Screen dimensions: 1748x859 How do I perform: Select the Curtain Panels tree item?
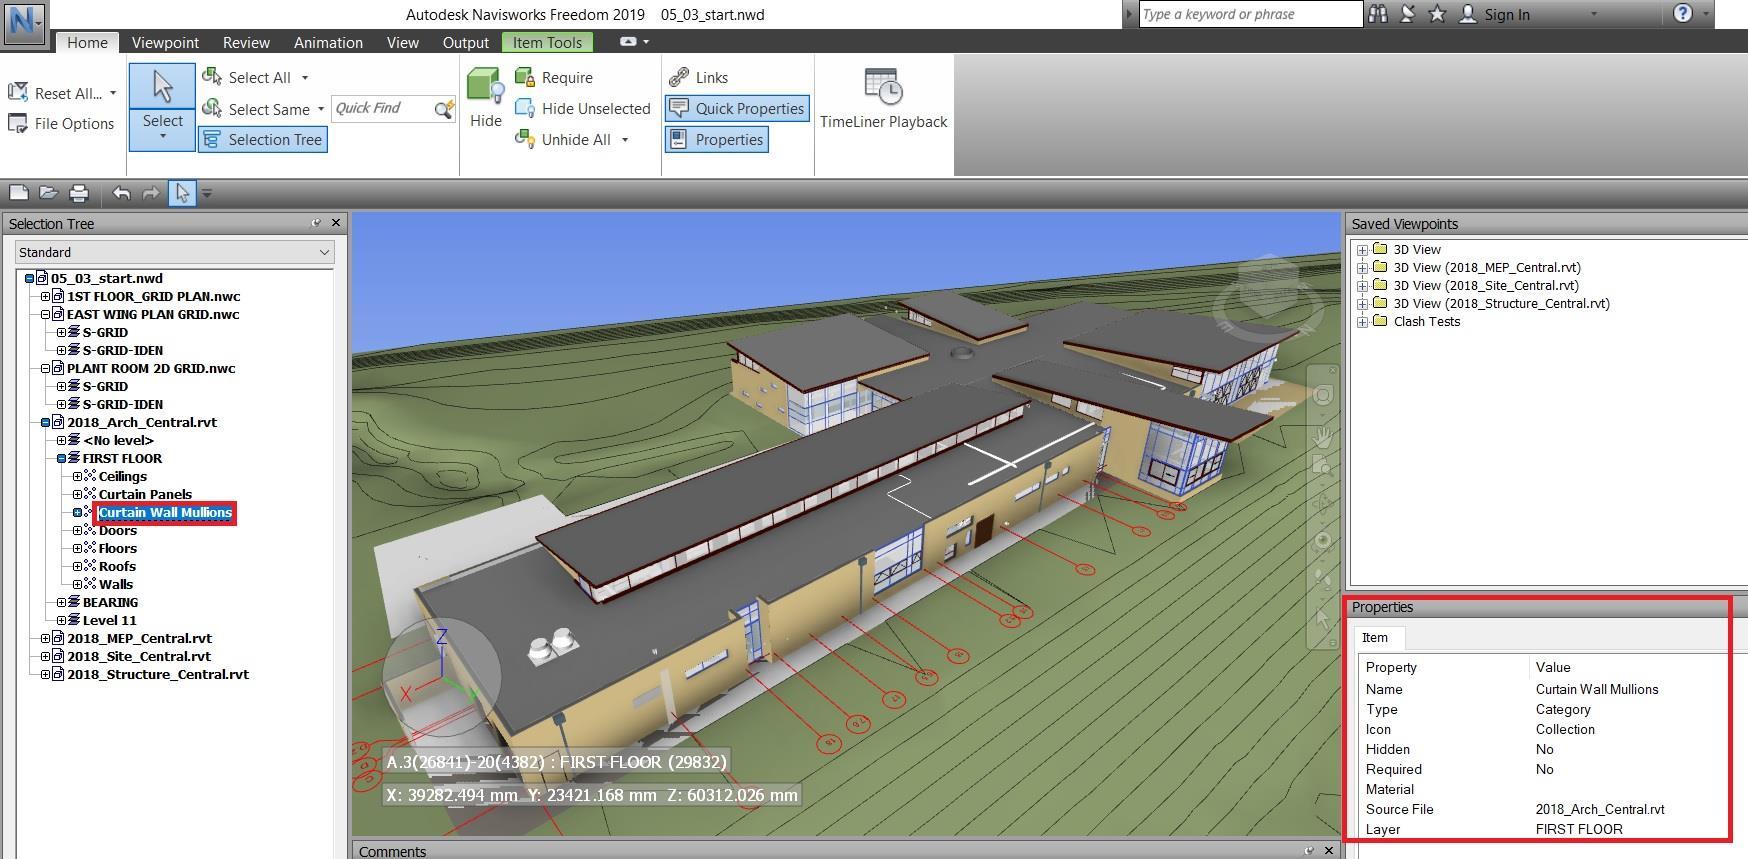[145, 494]
